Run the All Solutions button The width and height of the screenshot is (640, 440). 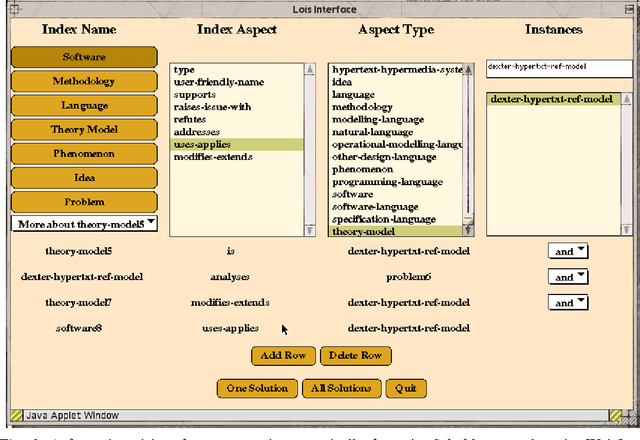(342, 388)
